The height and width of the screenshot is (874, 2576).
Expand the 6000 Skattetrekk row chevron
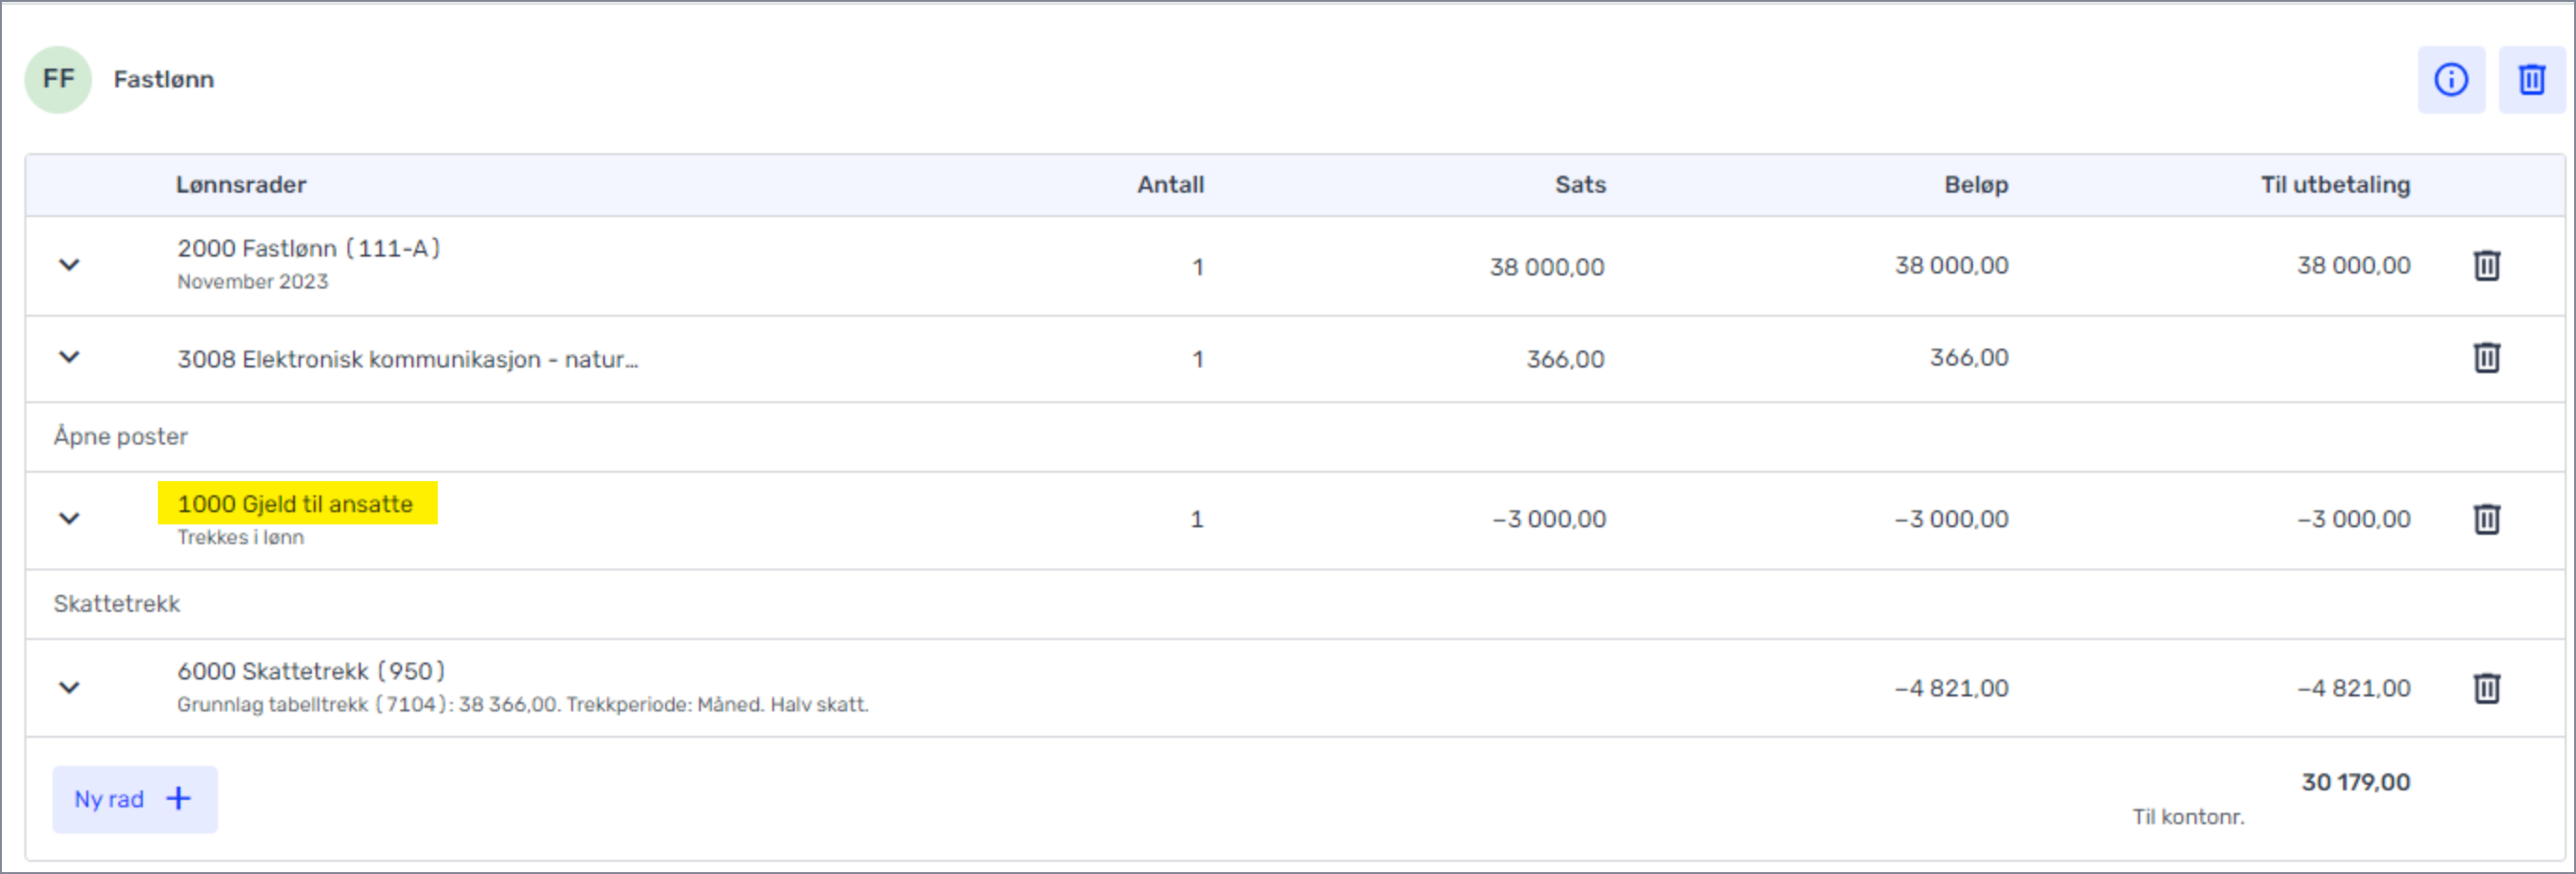(x=69, y=688)
